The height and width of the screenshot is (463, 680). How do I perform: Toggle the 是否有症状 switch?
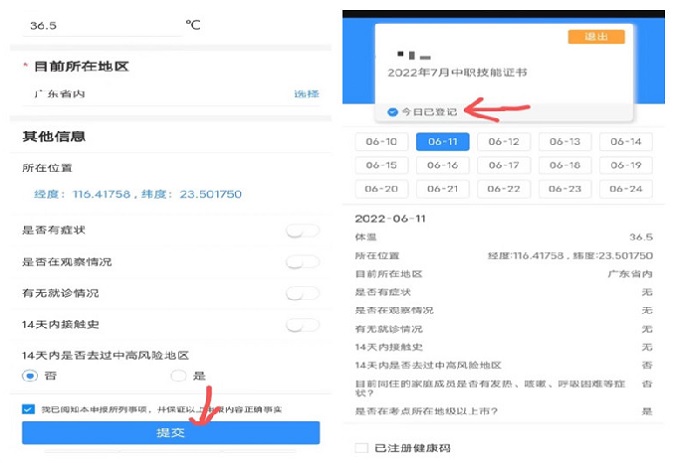tap(303, 231)
